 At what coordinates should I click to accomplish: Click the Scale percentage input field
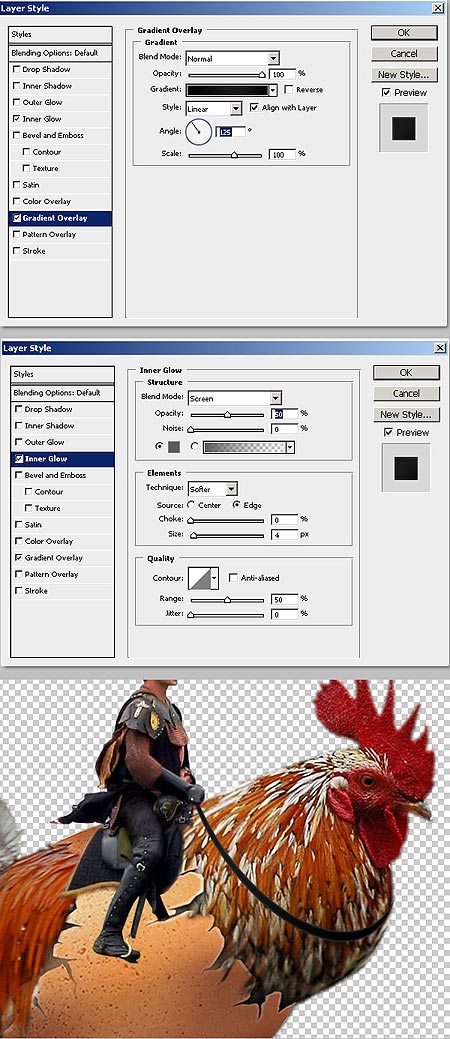[x=282, y=154]
